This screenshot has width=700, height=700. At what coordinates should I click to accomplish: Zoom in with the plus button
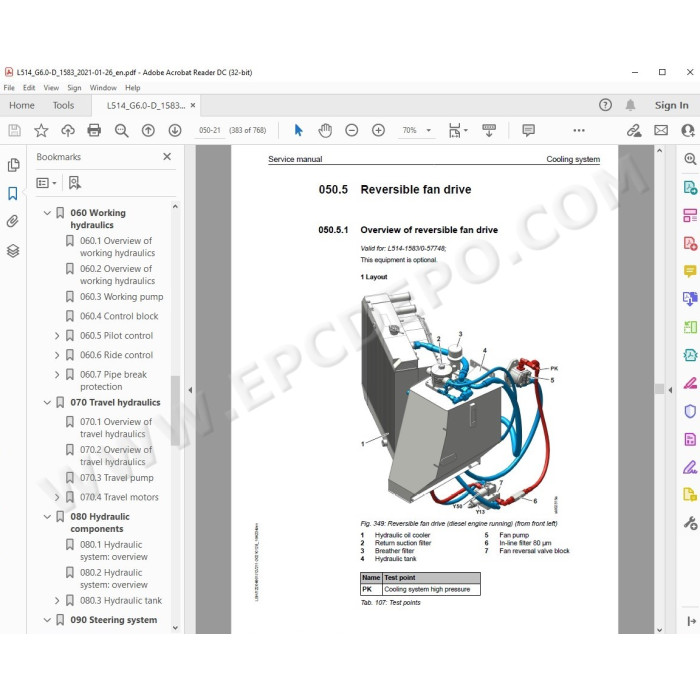pyautogui.click(x=379, y=130)
